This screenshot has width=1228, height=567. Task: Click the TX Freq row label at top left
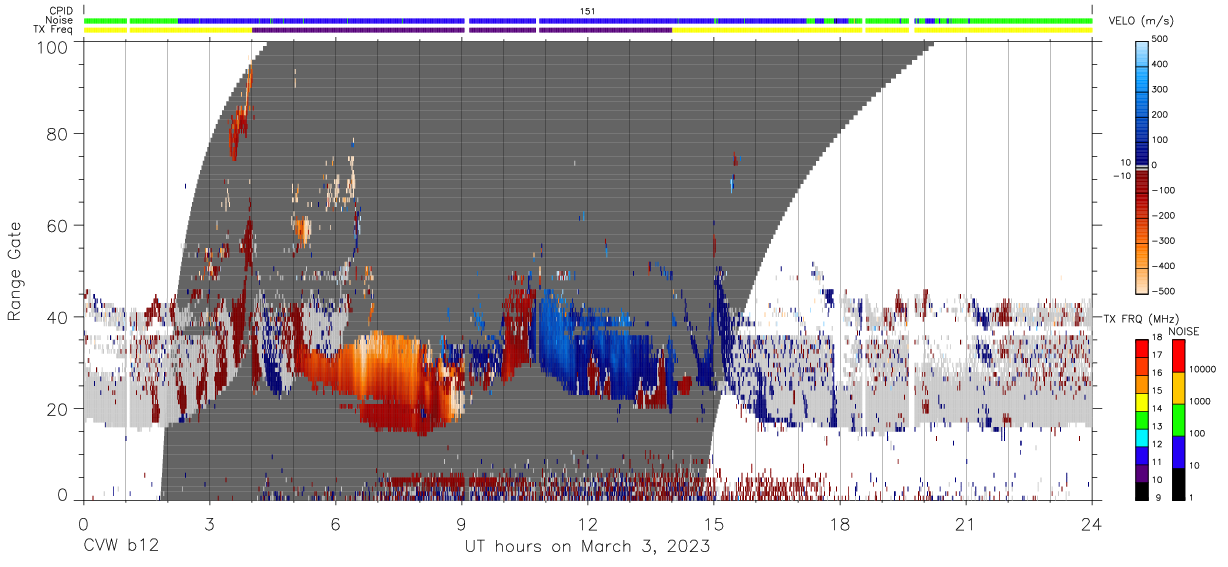54,30
